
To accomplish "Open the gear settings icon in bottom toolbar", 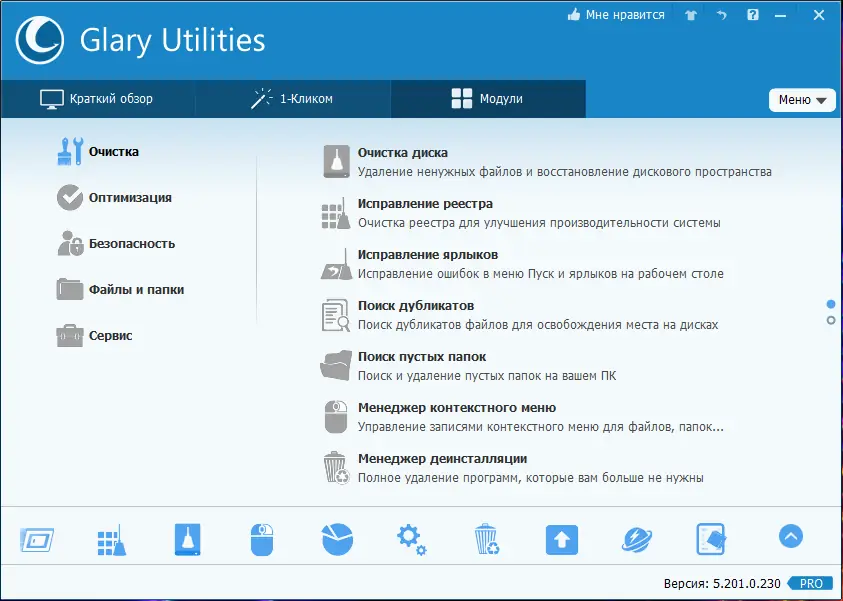I will pos(410,538).
